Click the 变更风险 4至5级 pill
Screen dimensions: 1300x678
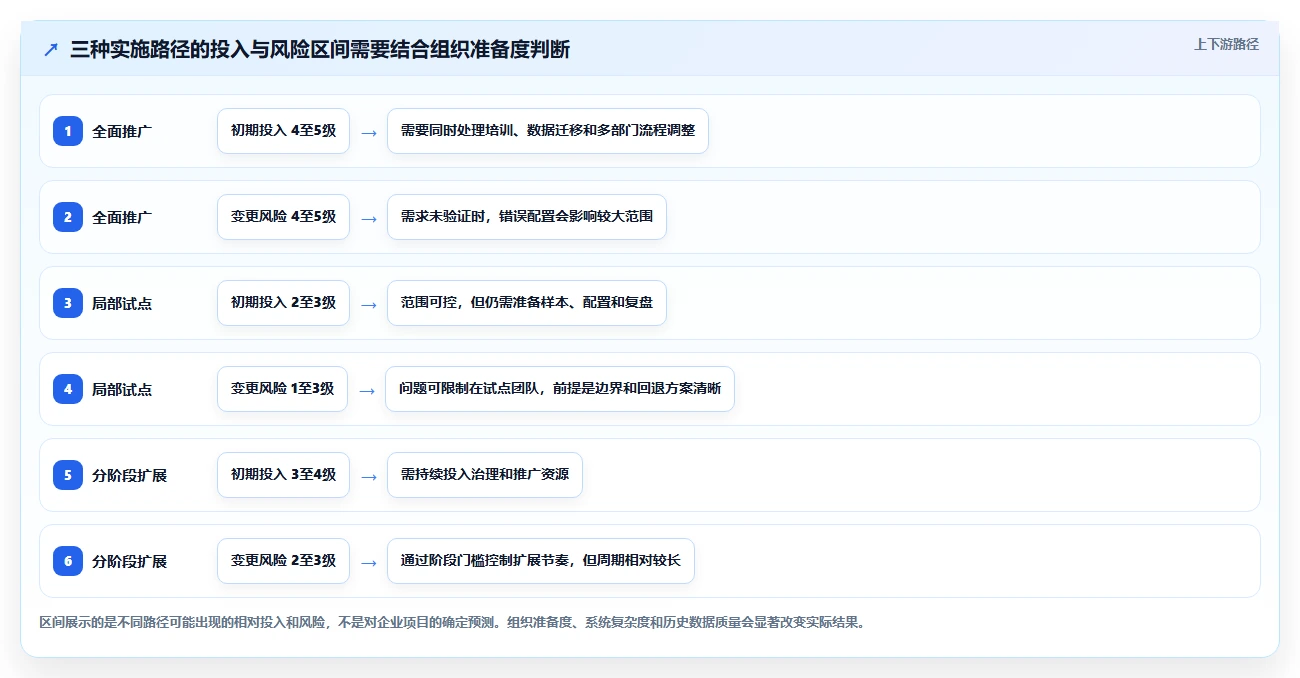pyautogui.click(x=283, y=217)
